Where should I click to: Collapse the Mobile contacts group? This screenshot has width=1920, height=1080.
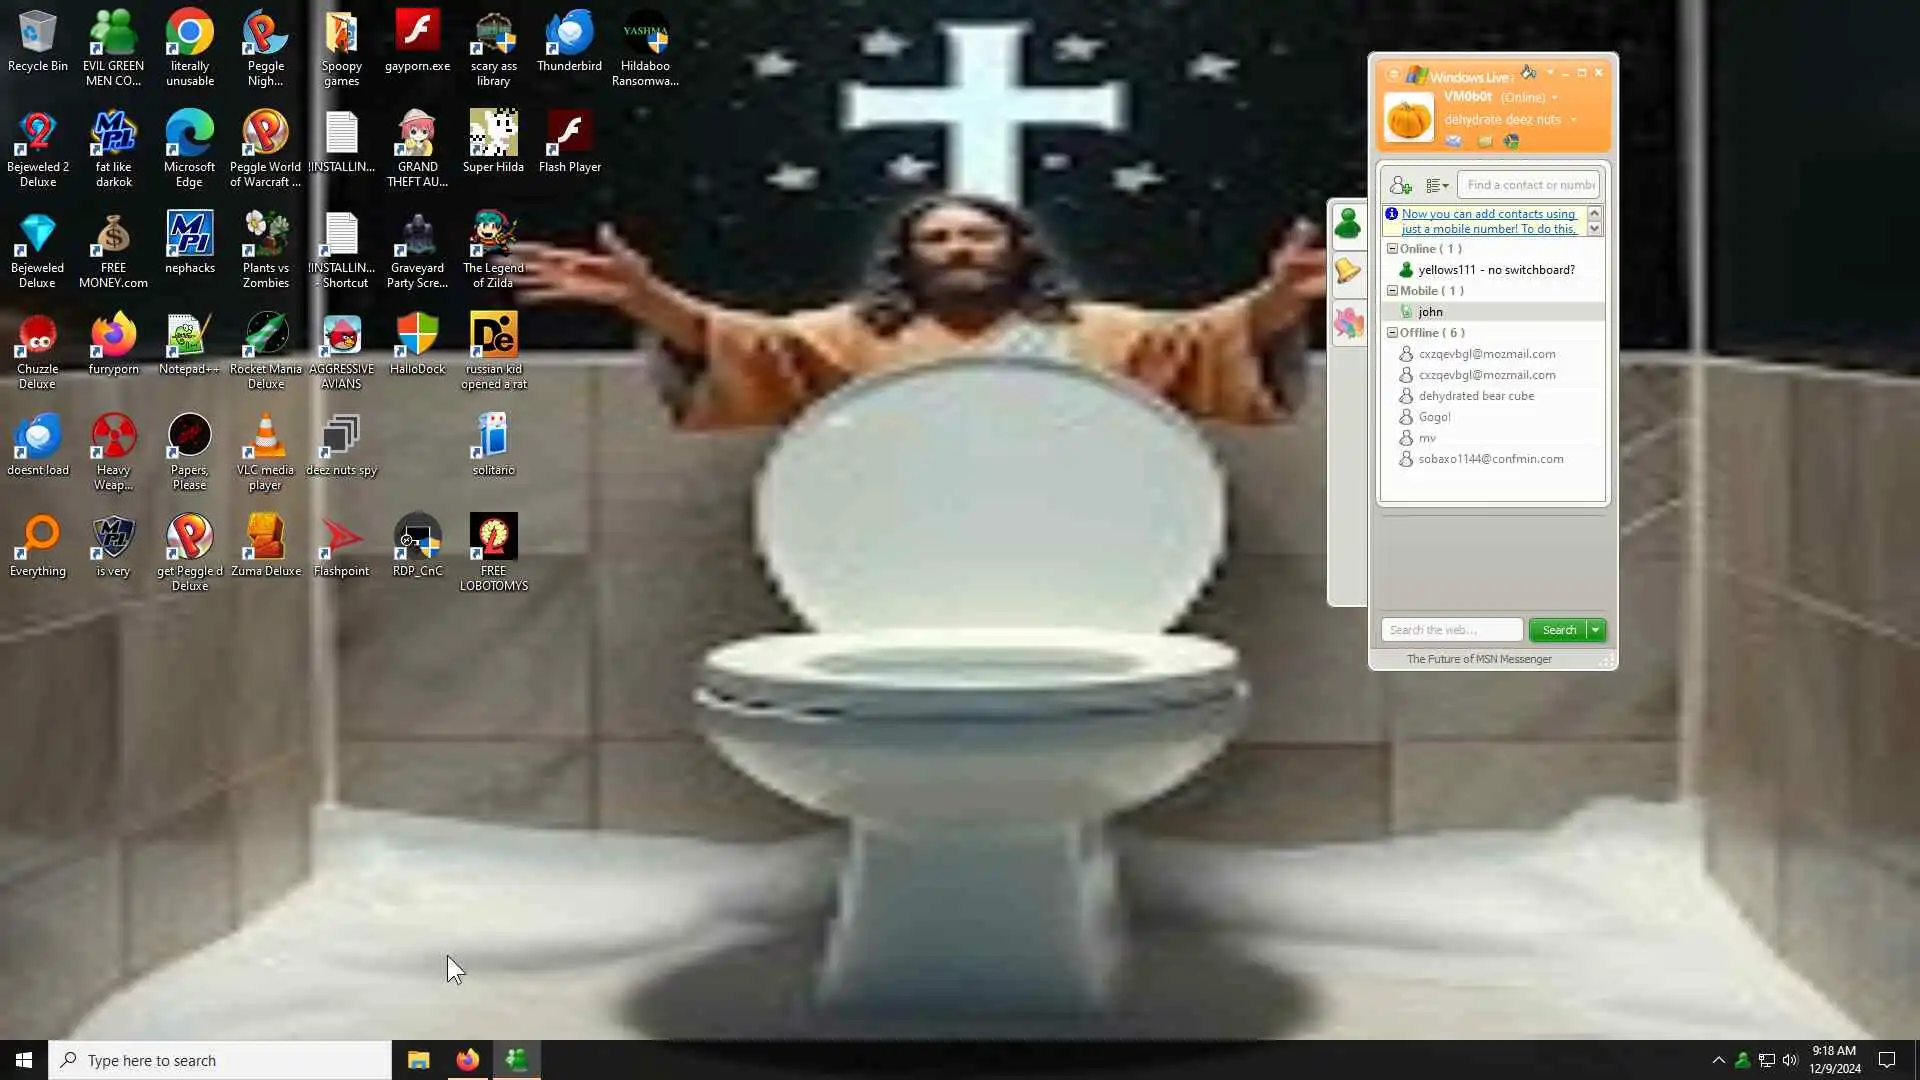[x=1392, y=290]
